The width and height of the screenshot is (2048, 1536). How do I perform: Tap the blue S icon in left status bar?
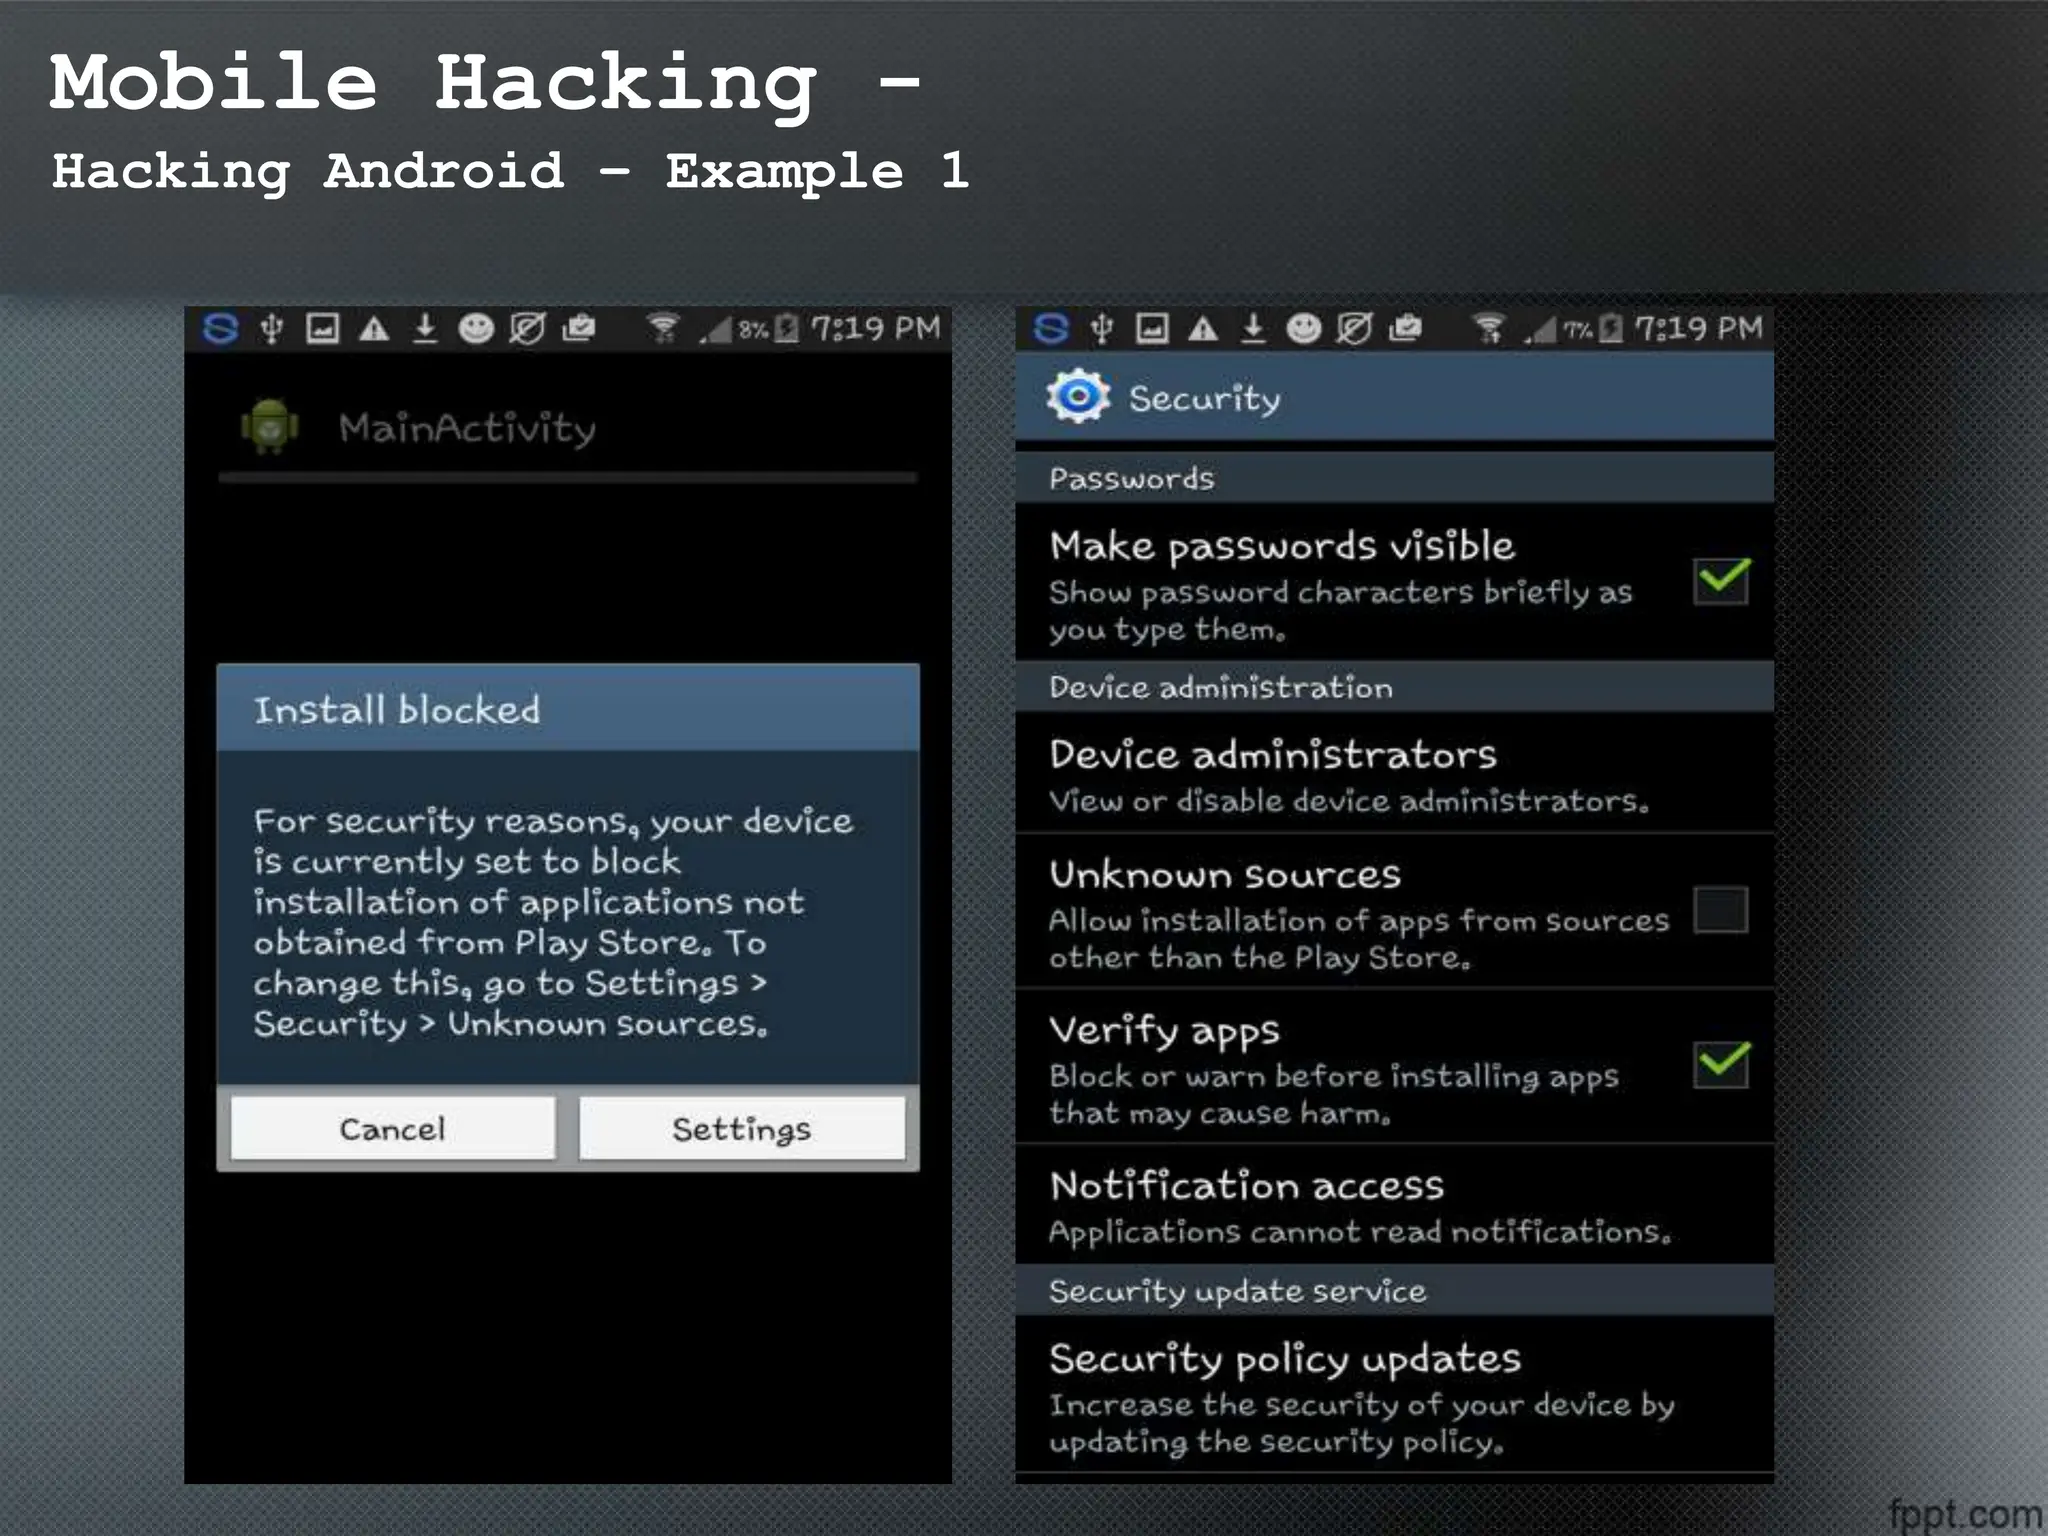click(x=220, y=328)
